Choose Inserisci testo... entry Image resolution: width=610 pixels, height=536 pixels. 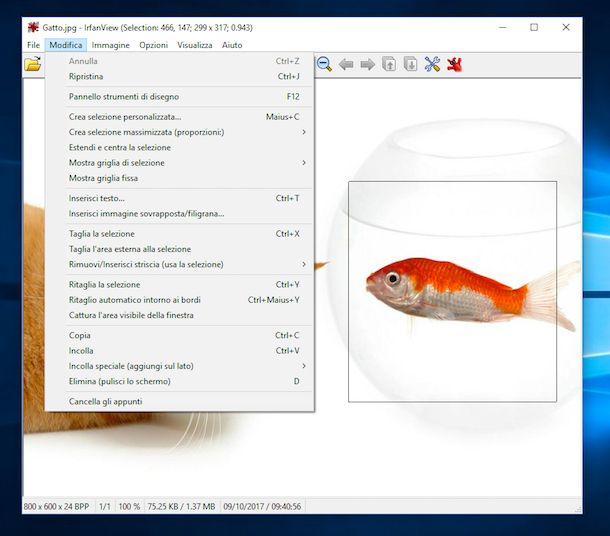click(180, 198)
